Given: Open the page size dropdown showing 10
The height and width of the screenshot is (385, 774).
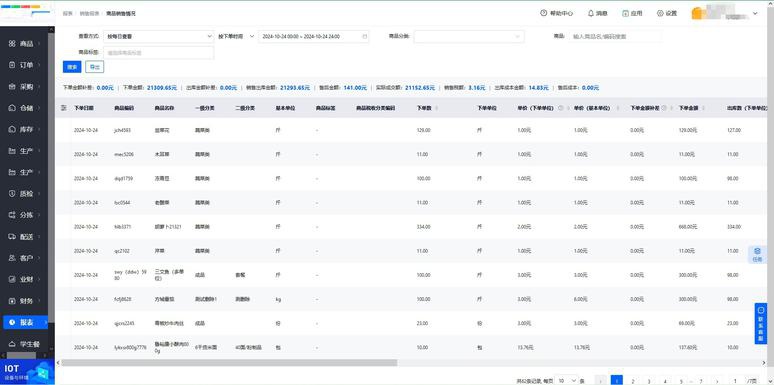Looking at the screenshot, I should [x=566, y=381].
